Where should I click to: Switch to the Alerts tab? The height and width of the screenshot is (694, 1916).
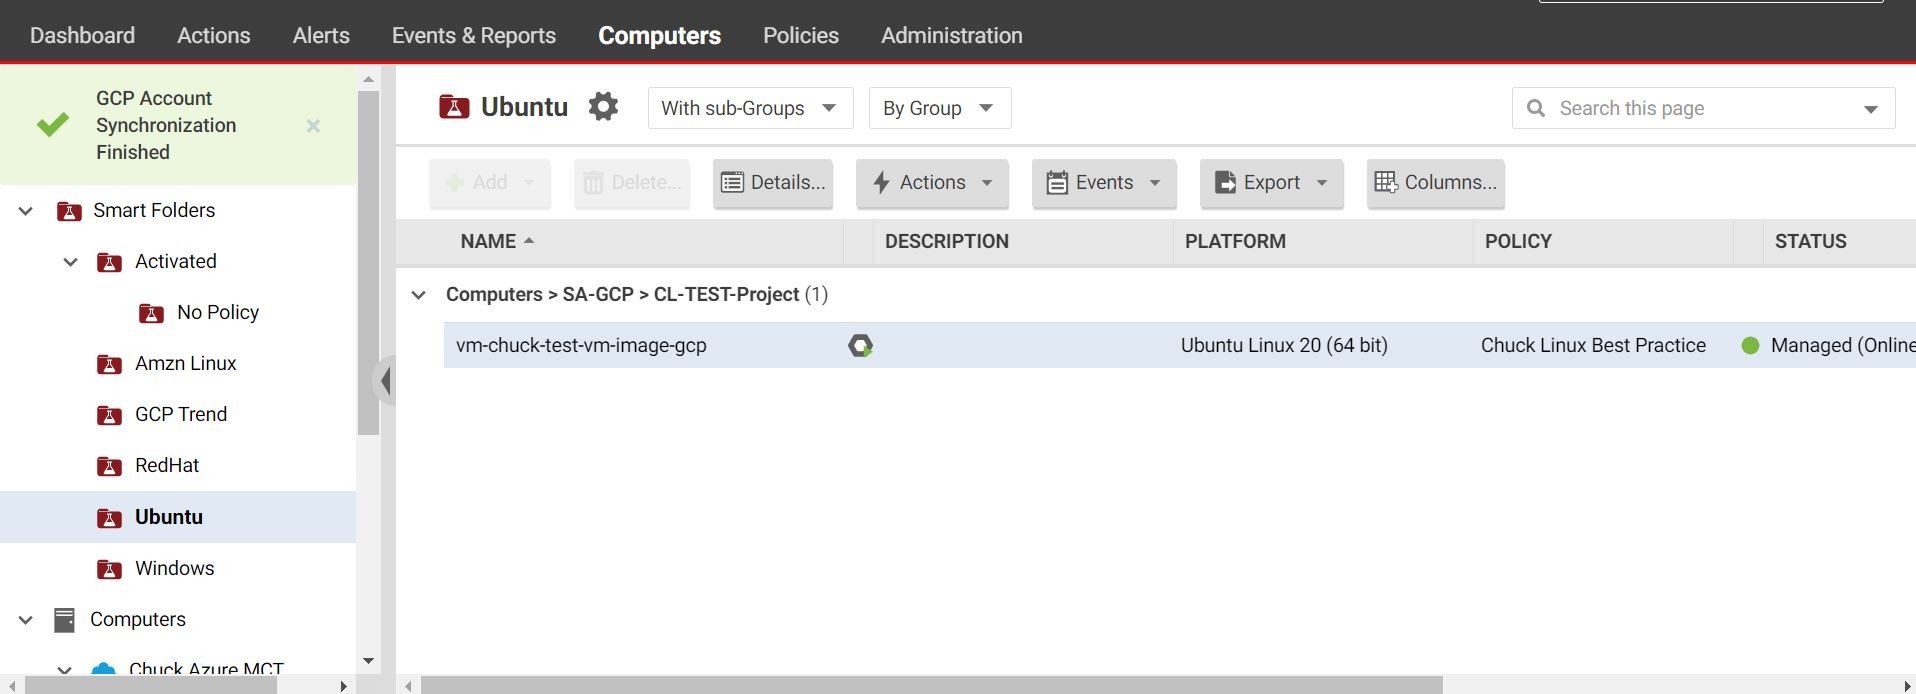[x=321, y=35]
